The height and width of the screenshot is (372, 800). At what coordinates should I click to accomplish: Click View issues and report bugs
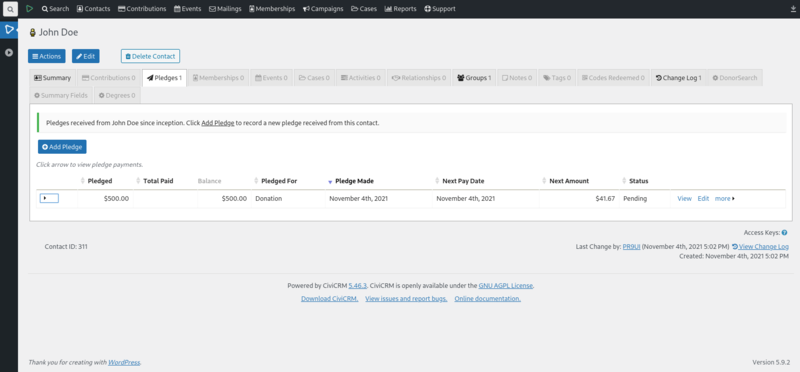[x=406, y=299]
